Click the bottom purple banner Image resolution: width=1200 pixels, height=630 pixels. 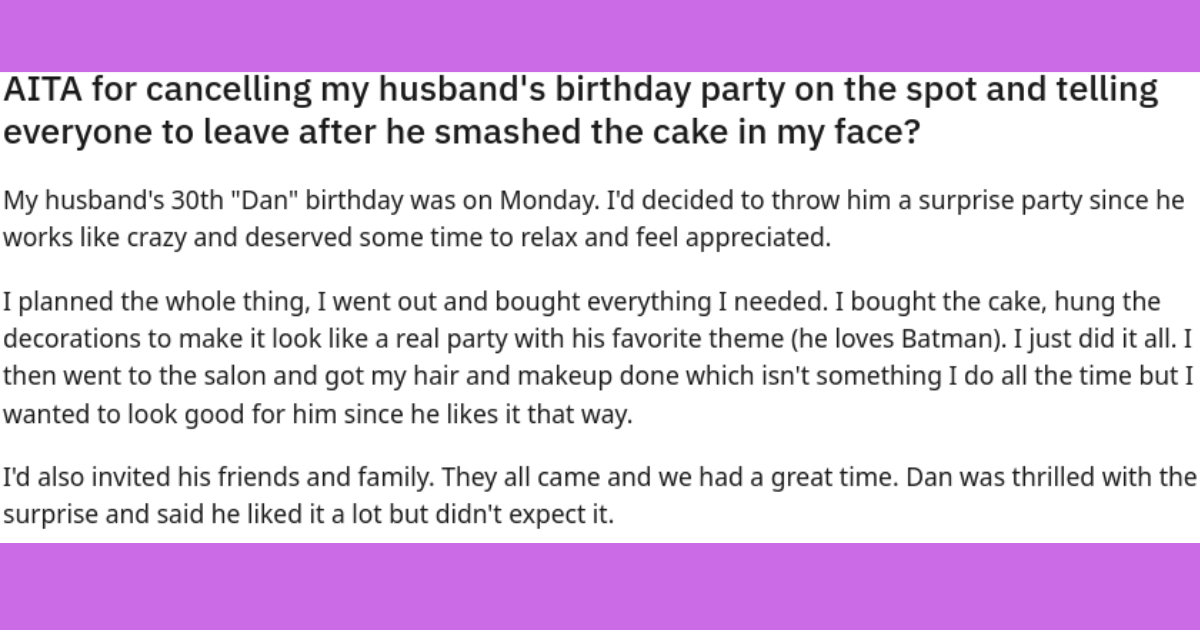(600, 587)
